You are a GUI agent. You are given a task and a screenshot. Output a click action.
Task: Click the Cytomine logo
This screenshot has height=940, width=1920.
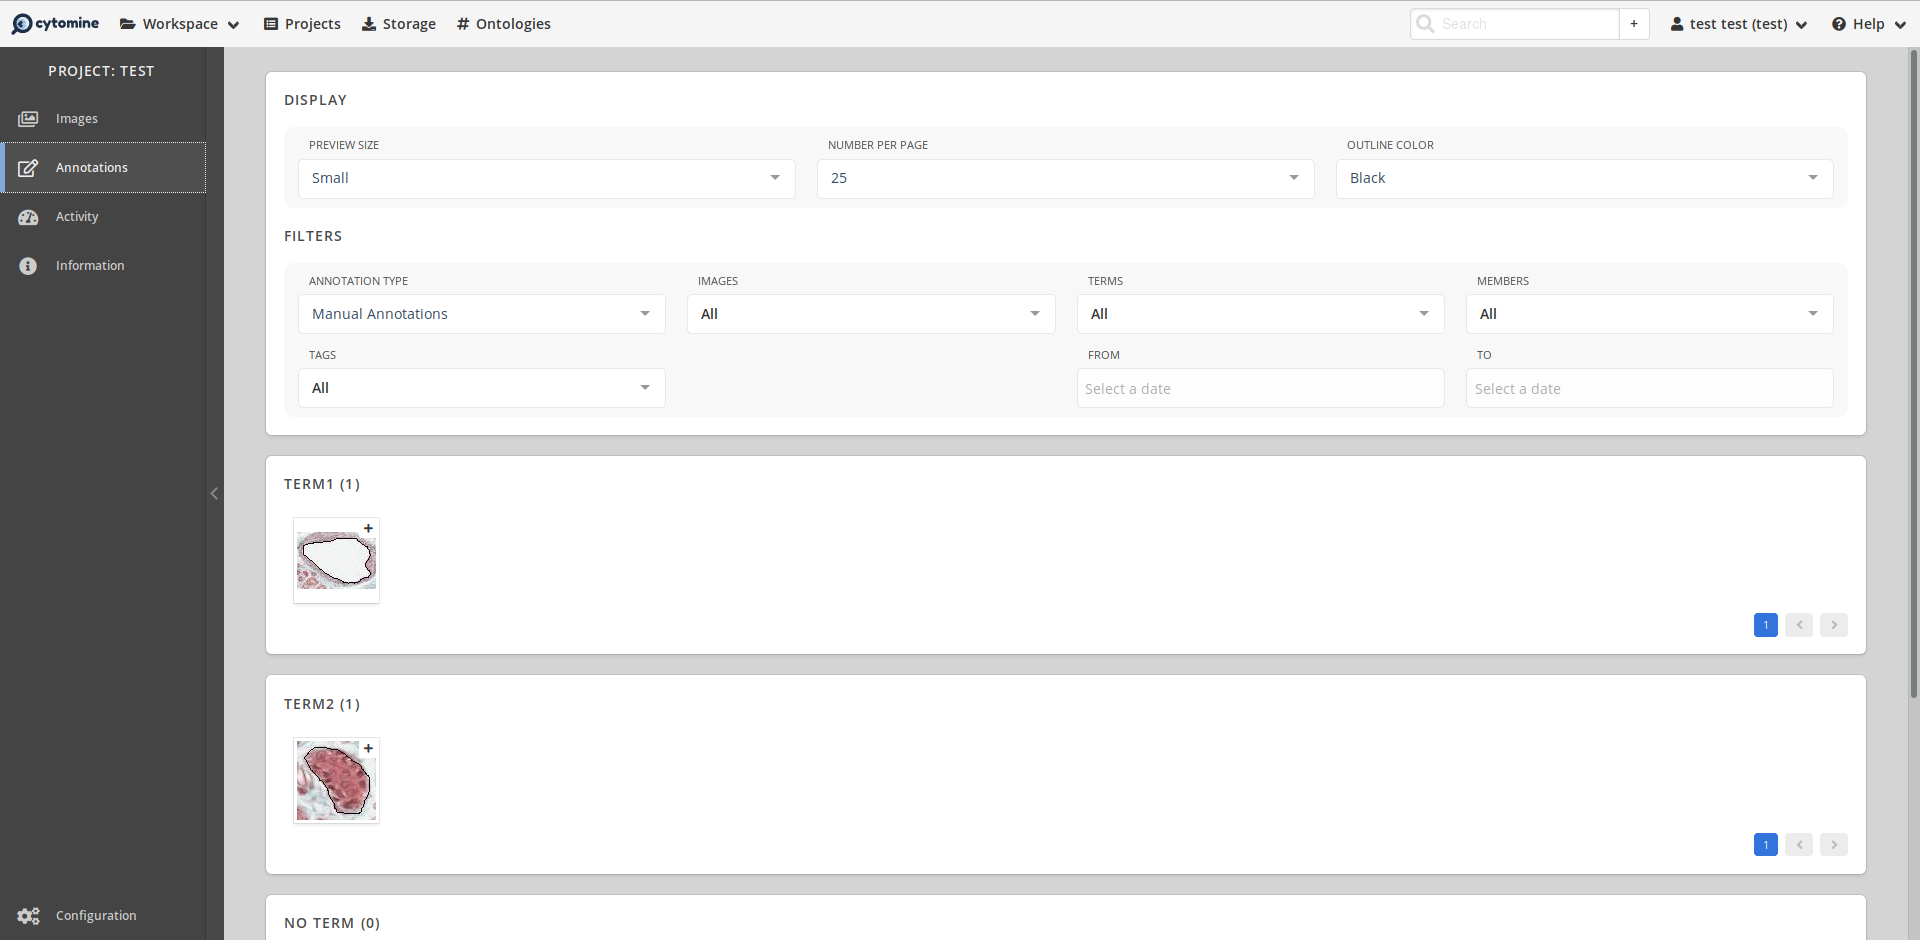tap(55, 23)
